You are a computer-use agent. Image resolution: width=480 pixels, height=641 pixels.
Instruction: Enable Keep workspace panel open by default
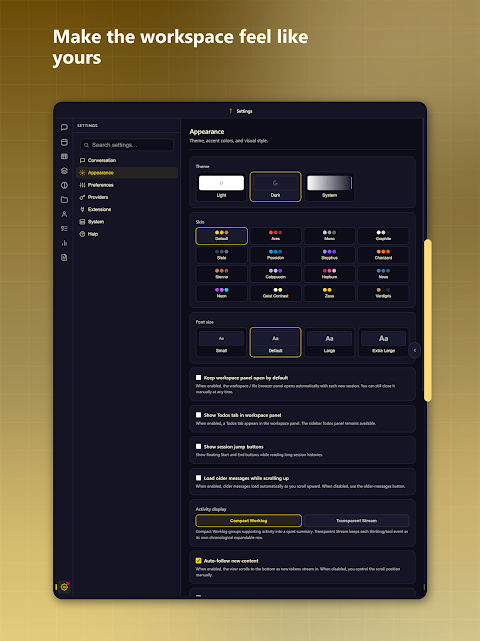pyautogui.click(x=198, y=377)
